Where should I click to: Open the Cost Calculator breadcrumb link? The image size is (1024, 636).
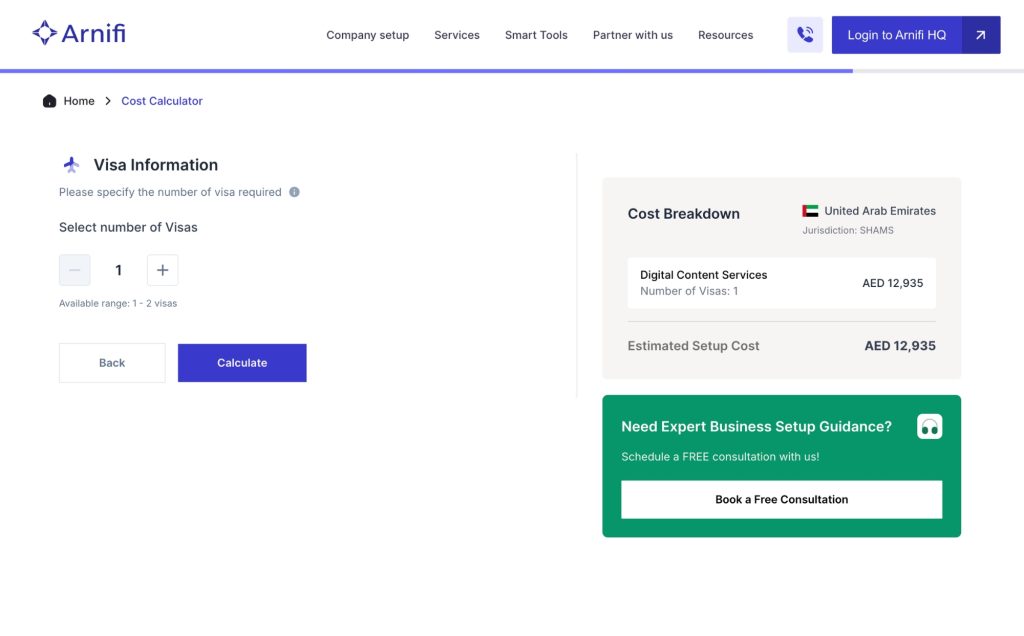[x=161, y=101]
